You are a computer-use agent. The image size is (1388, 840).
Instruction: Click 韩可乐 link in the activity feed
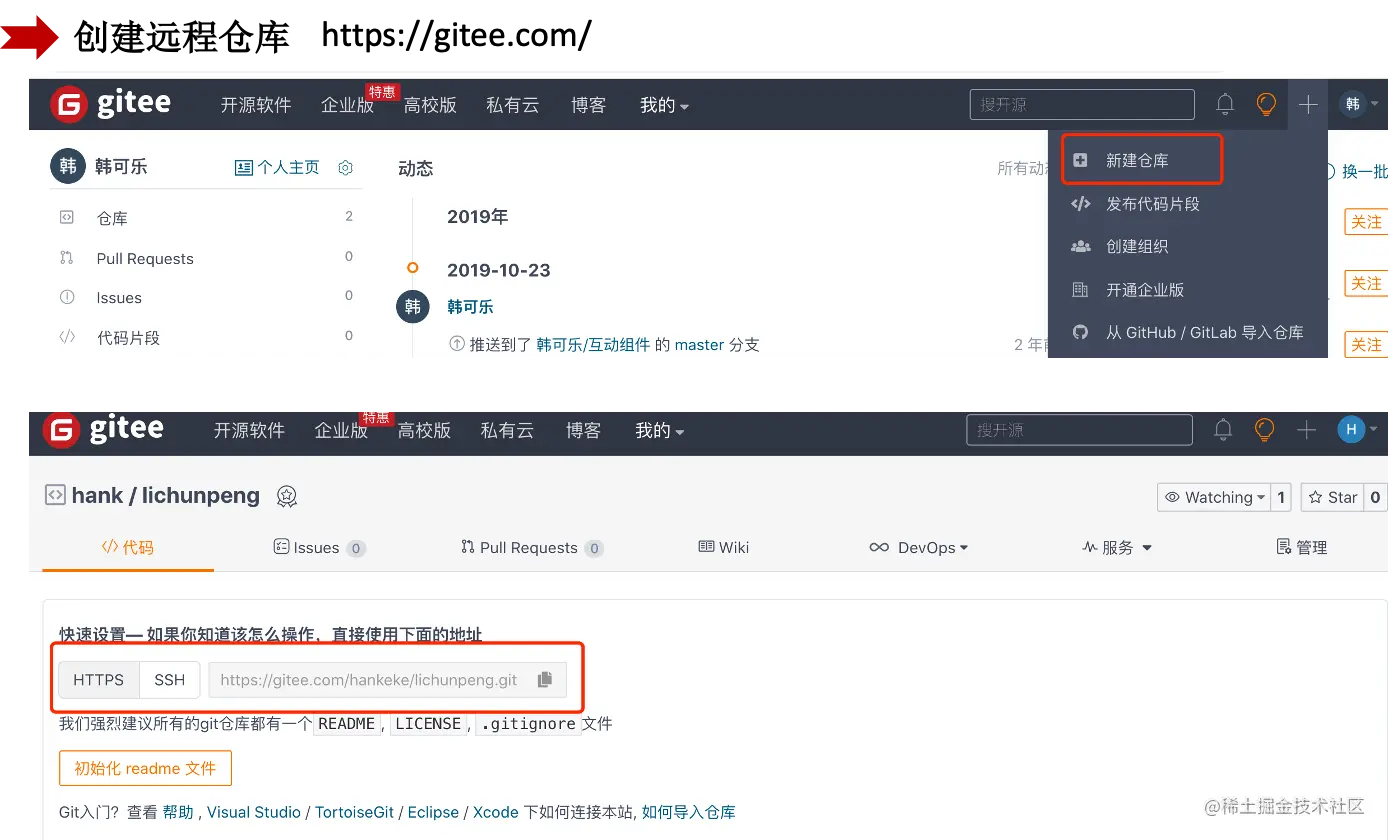(x=470, y=307)
